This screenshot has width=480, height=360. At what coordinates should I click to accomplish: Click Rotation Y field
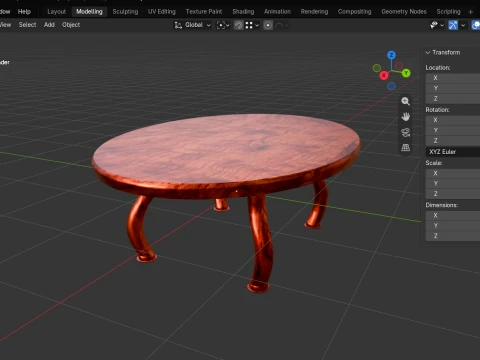(453, 130)
